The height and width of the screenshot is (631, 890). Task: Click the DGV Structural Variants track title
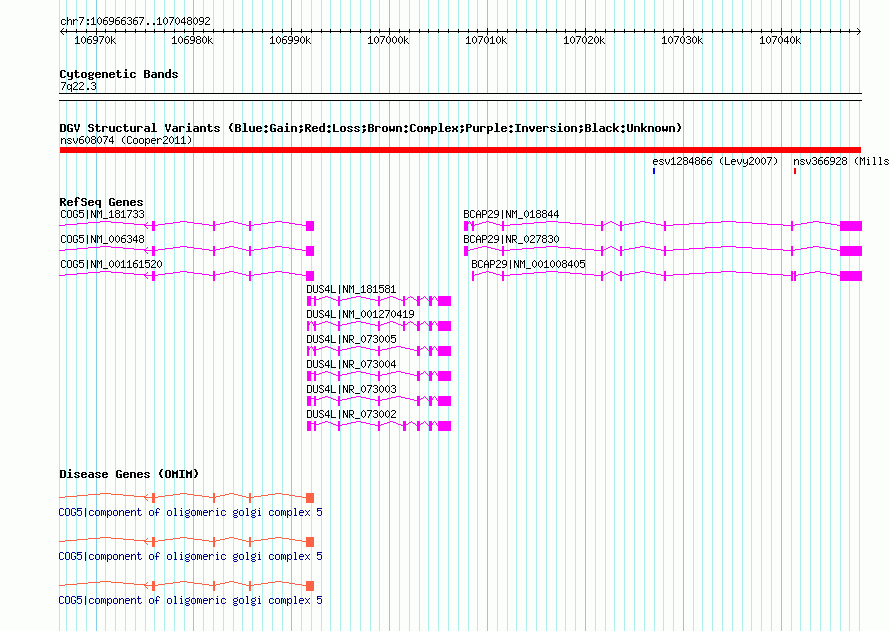point(371,128)
